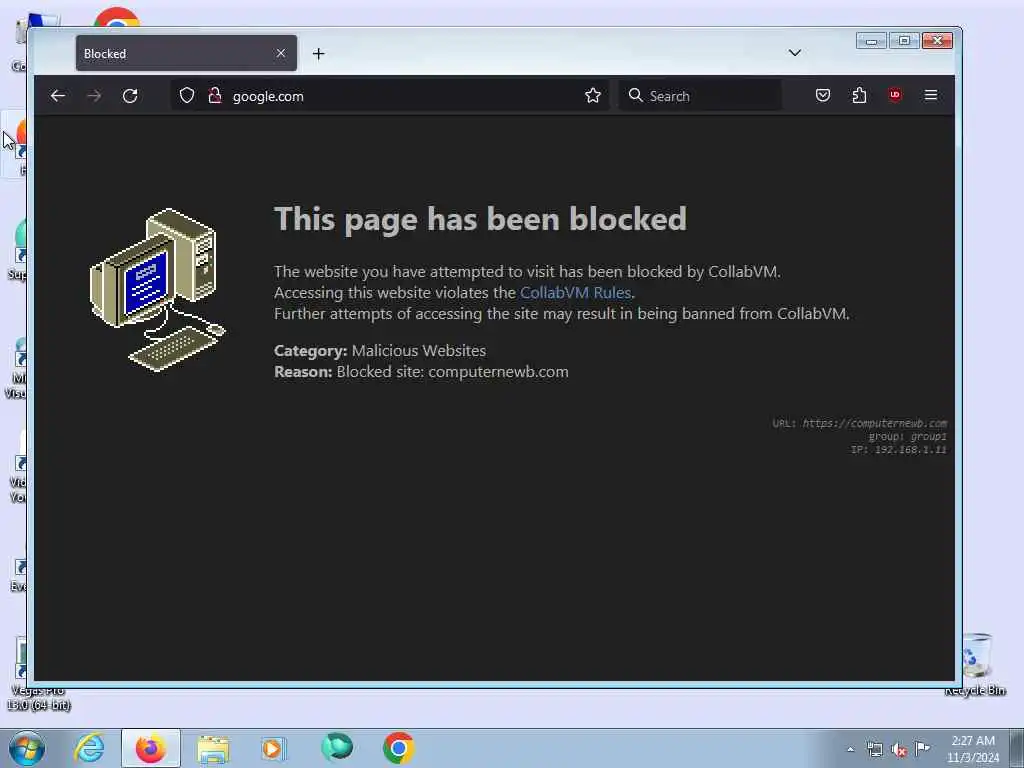Switch to Firefox in the taskbar

[150, 748]
